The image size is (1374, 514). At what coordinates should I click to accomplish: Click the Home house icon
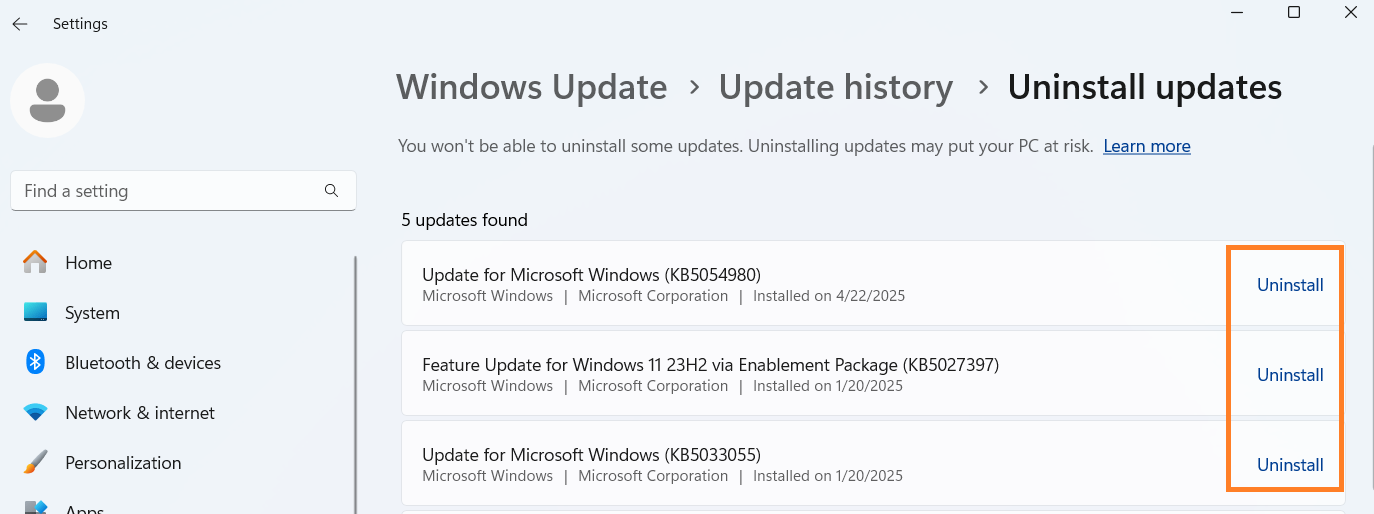click(x=35, y=263)
